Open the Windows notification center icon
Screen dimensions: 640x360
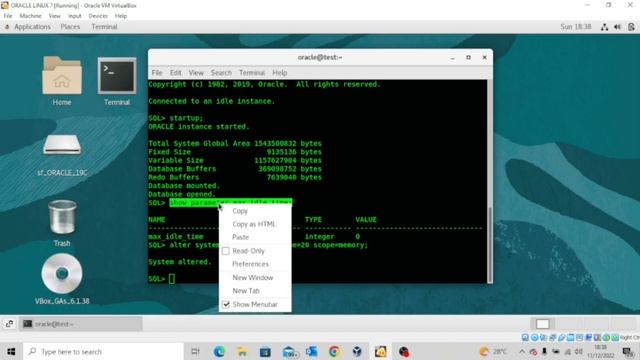tap(628, 351)
